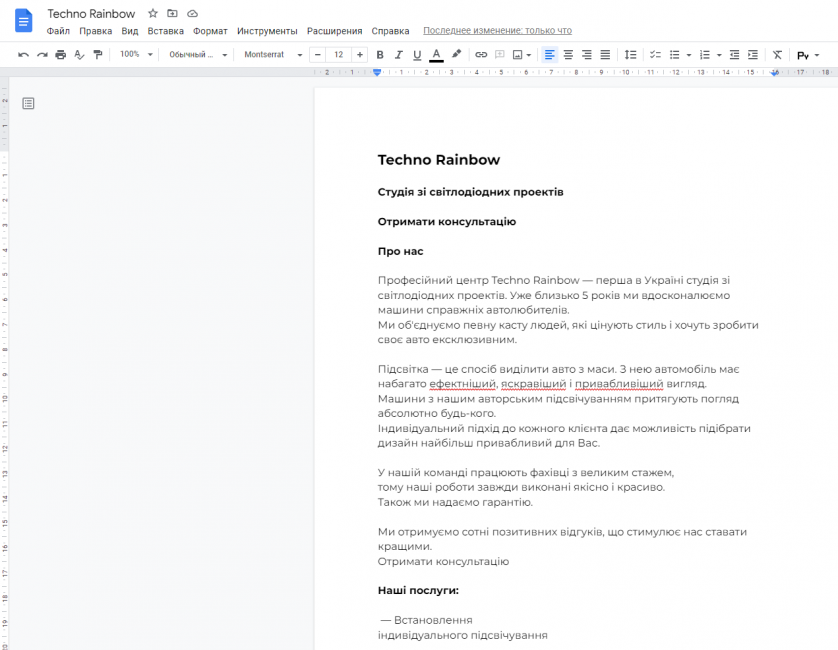Expand the insert image dropdown arrow
Image resolution: width=838 pixels, height=650 pixels.
(x=529, y=55)
